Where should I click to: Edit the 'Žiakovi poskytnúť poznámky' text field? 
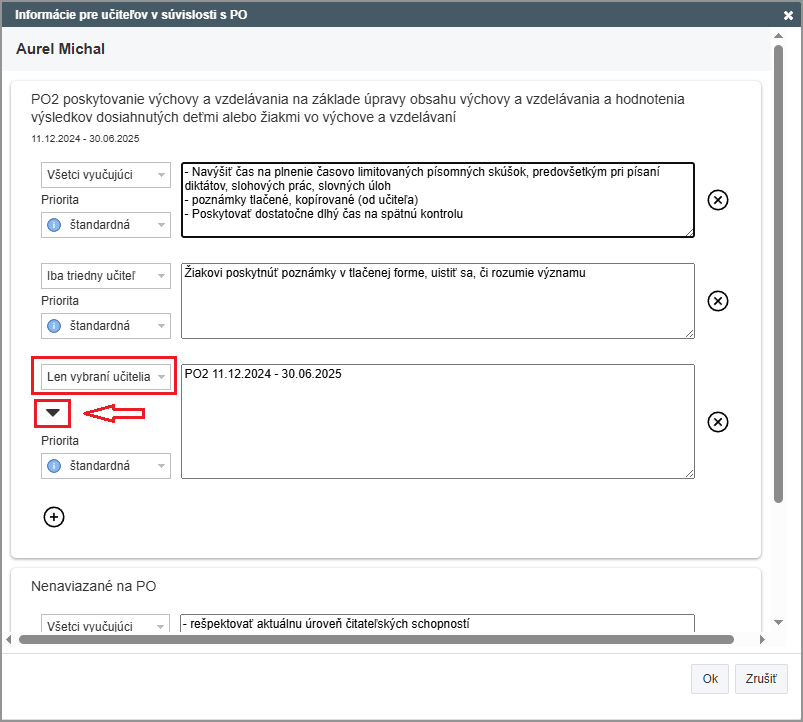(437, 301)
